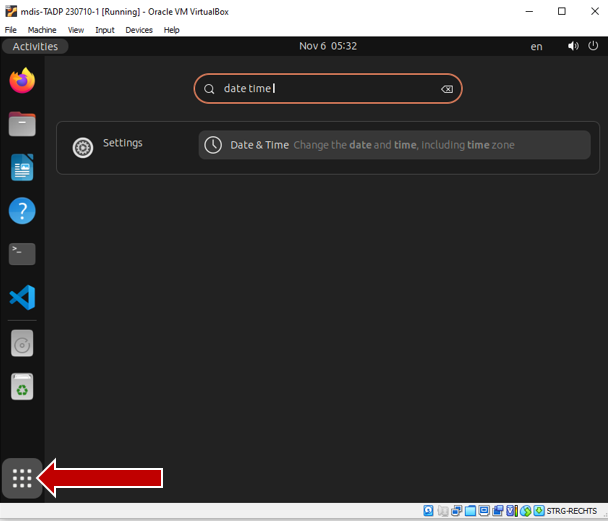Minimize the VirtualBox window
This screenshot has height=521, width=608.
point(529,11)
